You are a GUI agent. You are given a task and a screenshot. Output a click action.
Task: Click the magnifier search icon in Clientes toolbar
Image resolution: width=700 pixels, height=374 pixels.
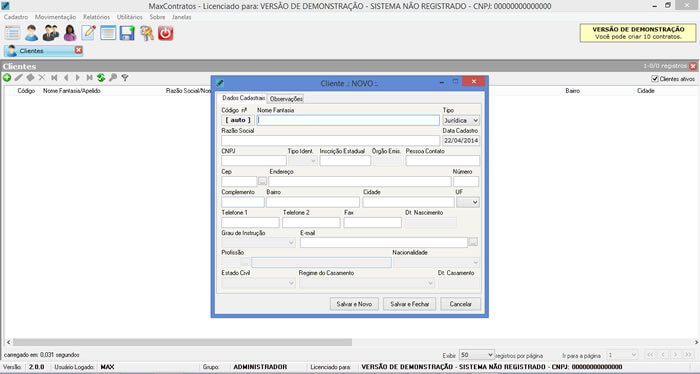tap(113, 78)
